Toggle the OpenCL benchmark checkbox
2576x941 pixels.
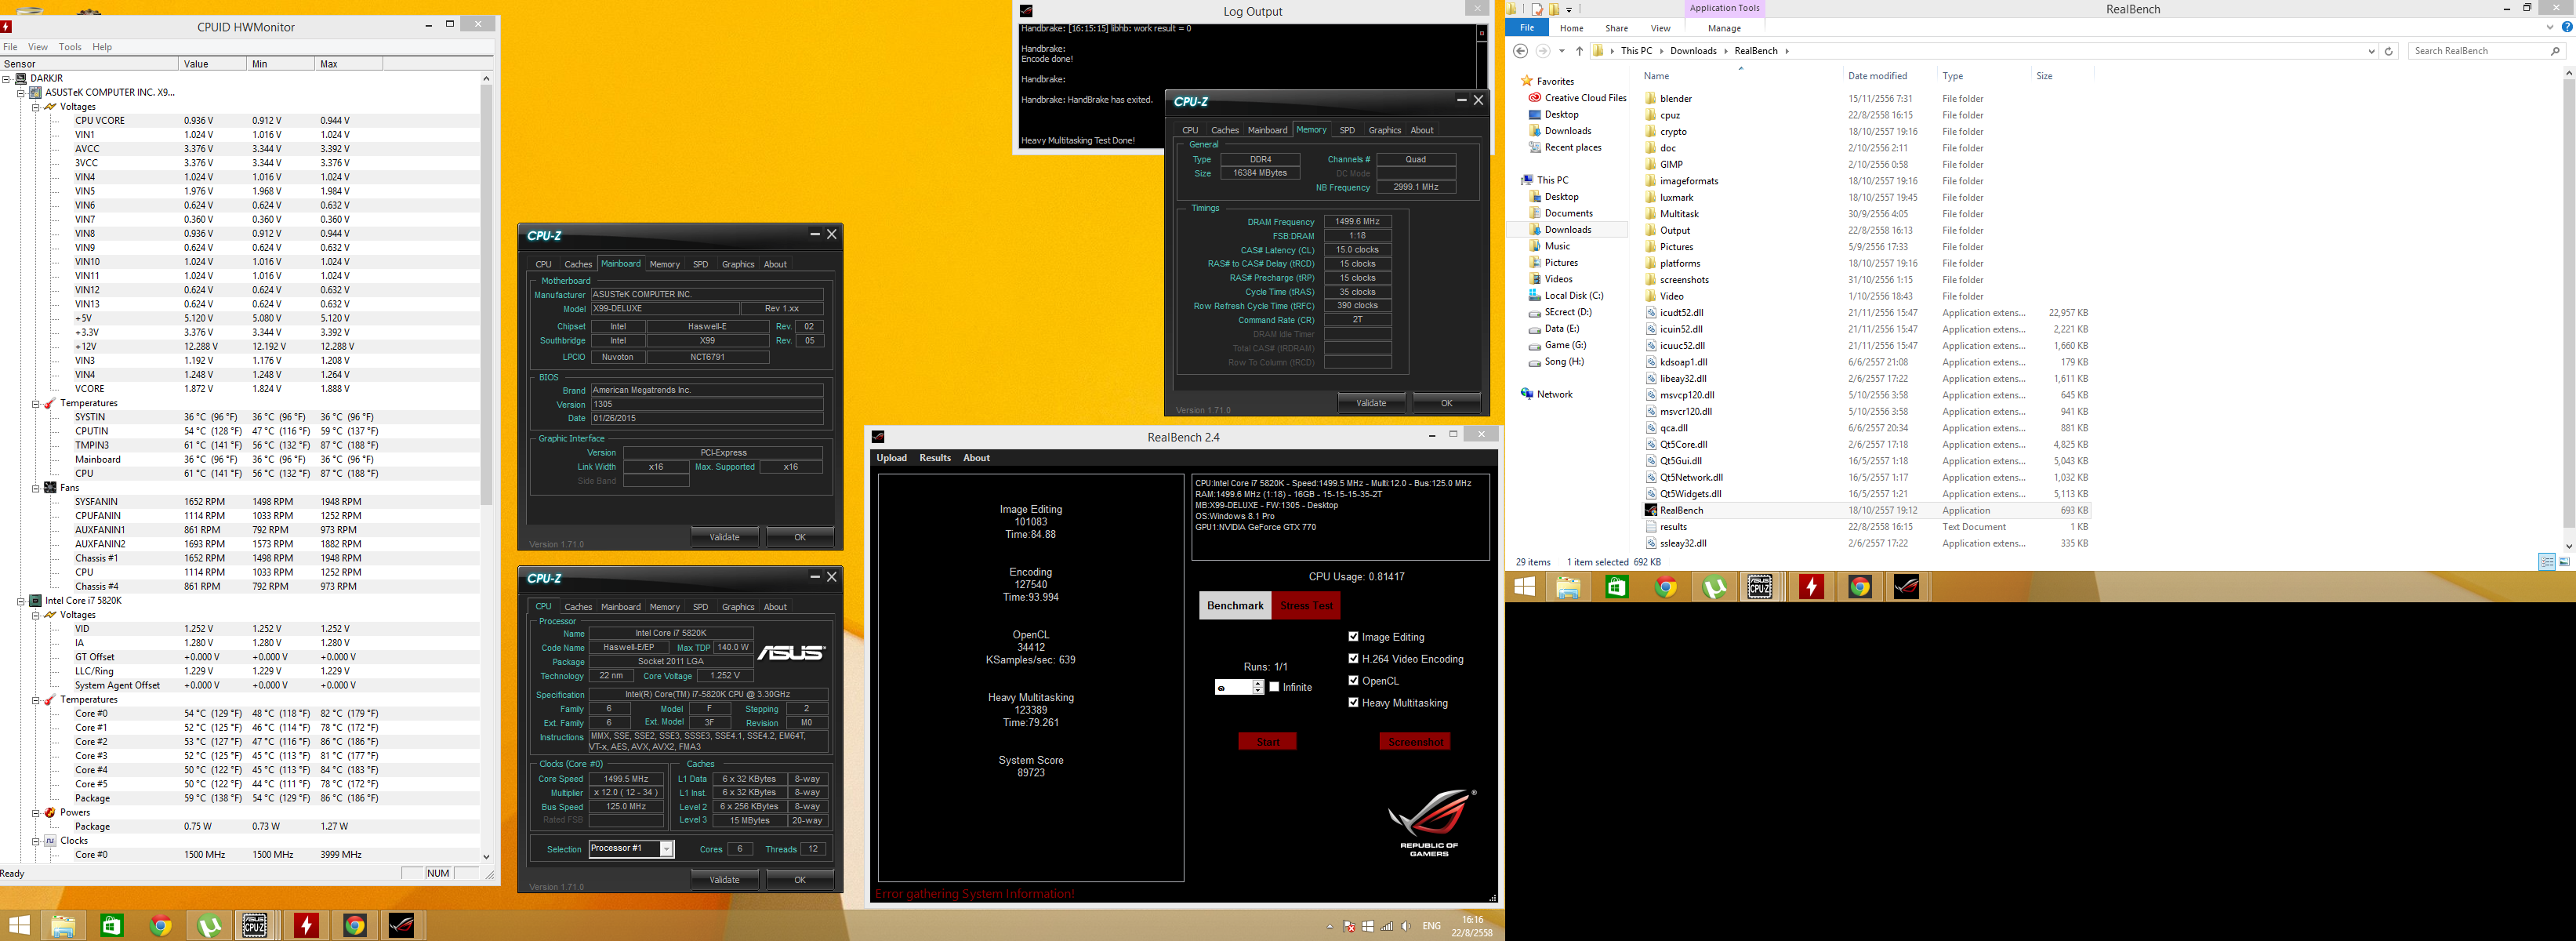click(x=1353, y=681)
